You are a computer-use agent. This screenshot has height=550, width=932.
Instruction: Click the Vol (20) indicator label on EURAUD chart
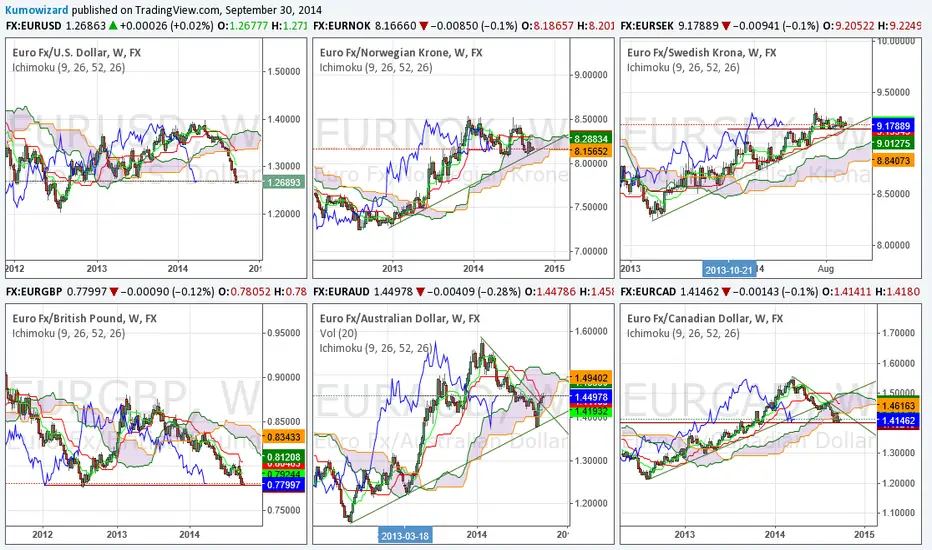tap(338, 333)
